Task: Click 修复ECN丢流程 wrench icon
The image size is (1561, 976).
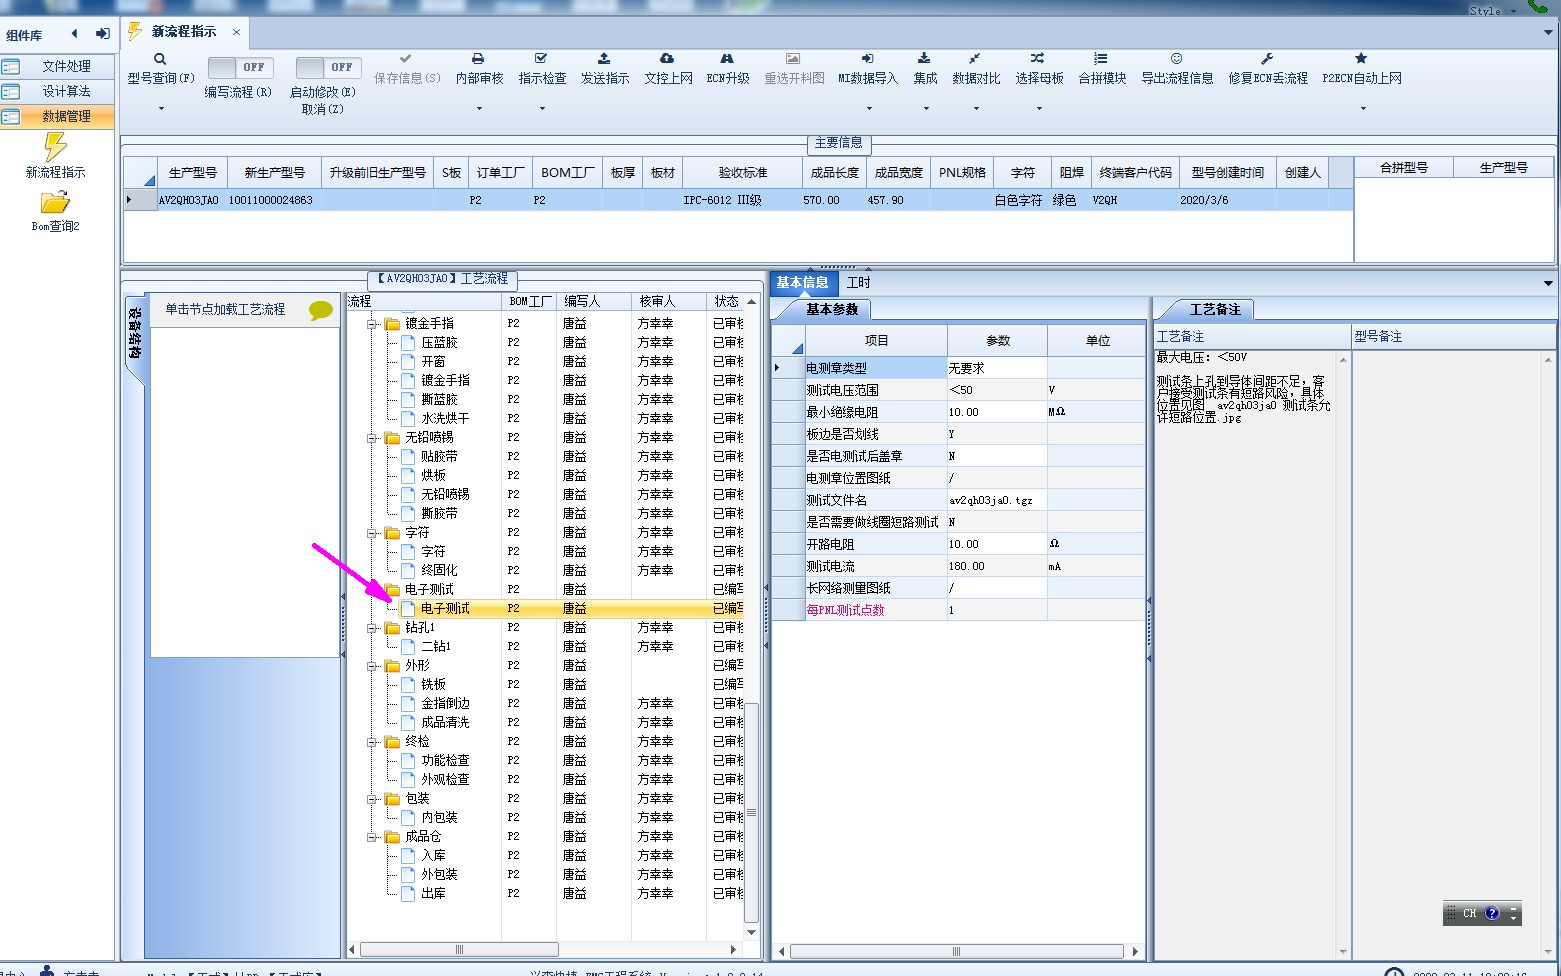Action: (1267, 59)
